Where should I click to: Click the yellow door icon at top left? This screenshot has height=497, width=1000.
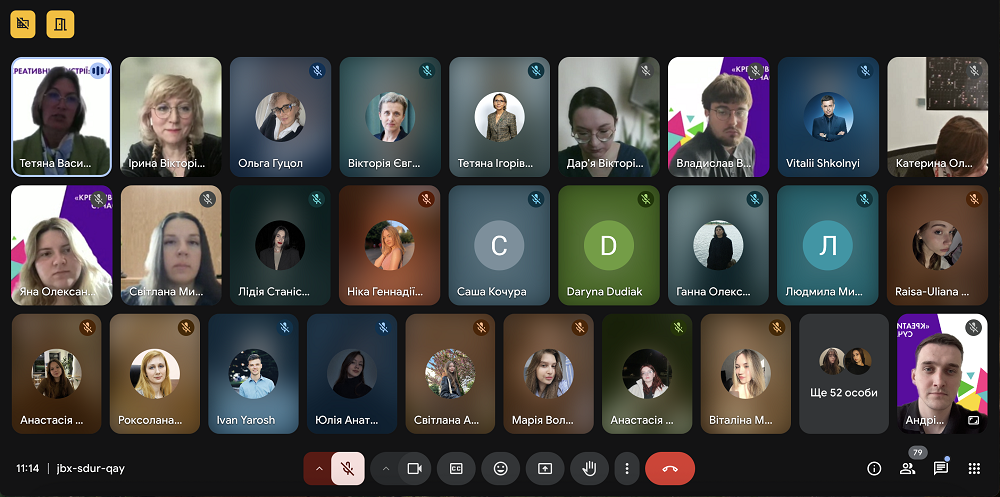point(60,22)
